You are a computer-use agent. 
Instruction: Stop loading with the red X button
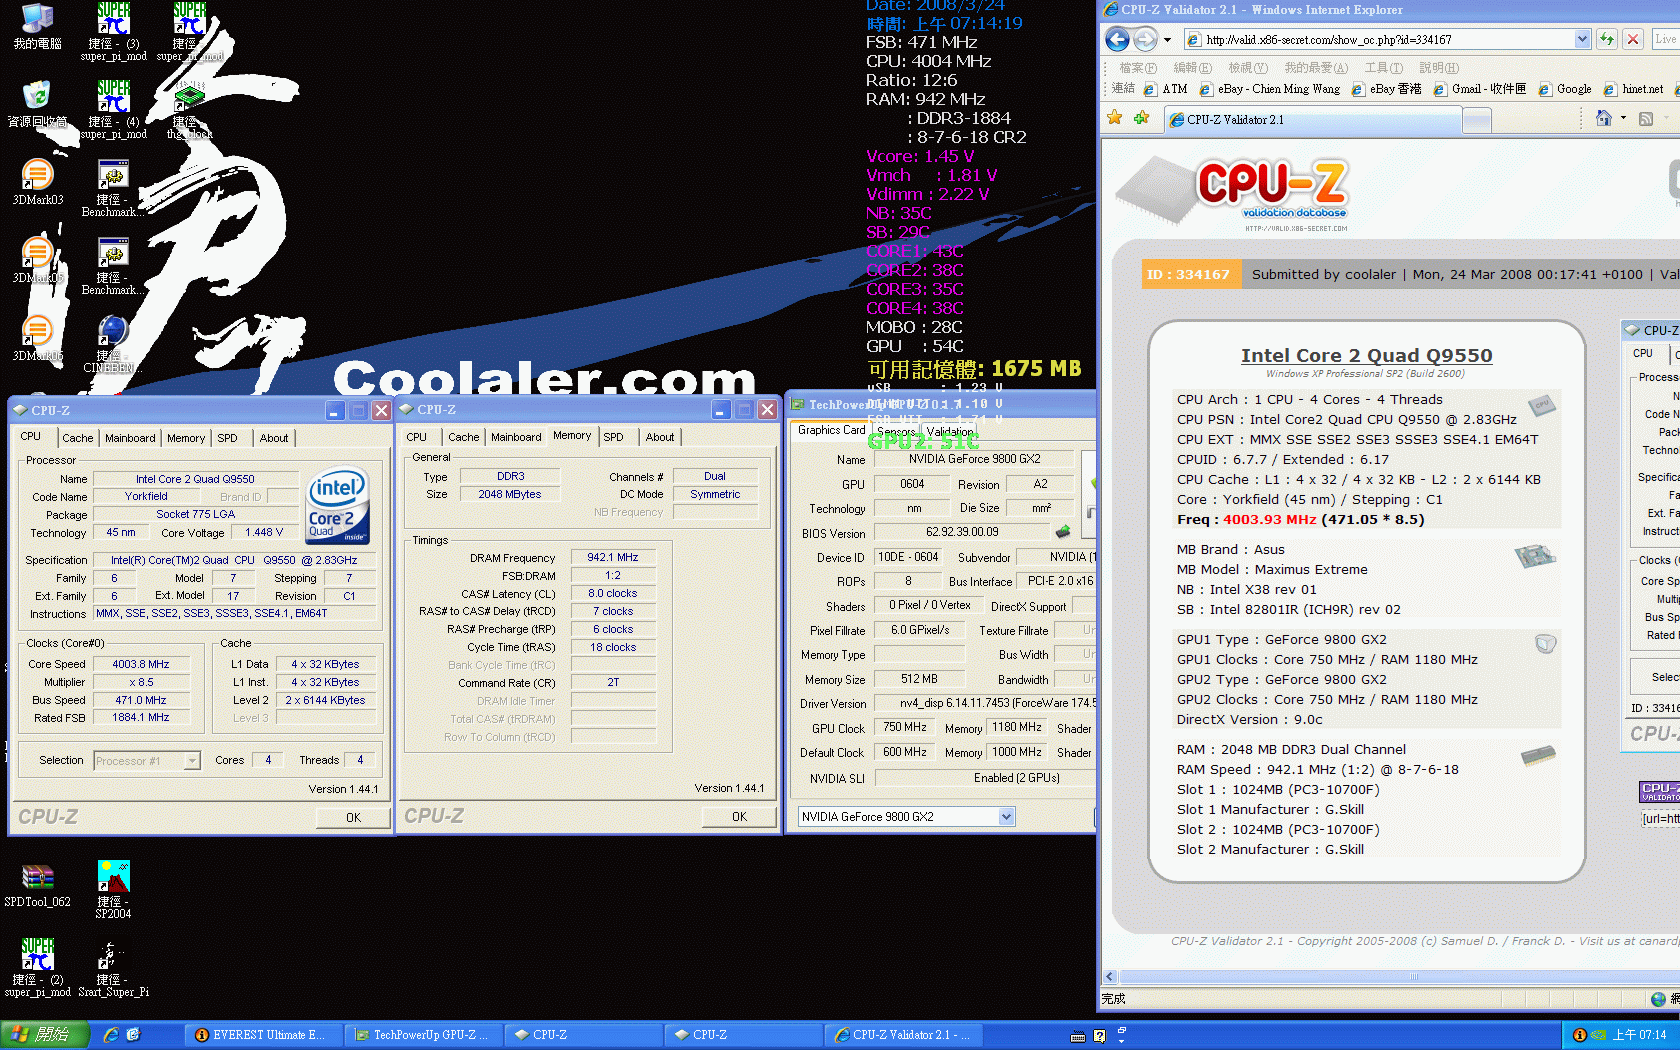point(1633,39)
